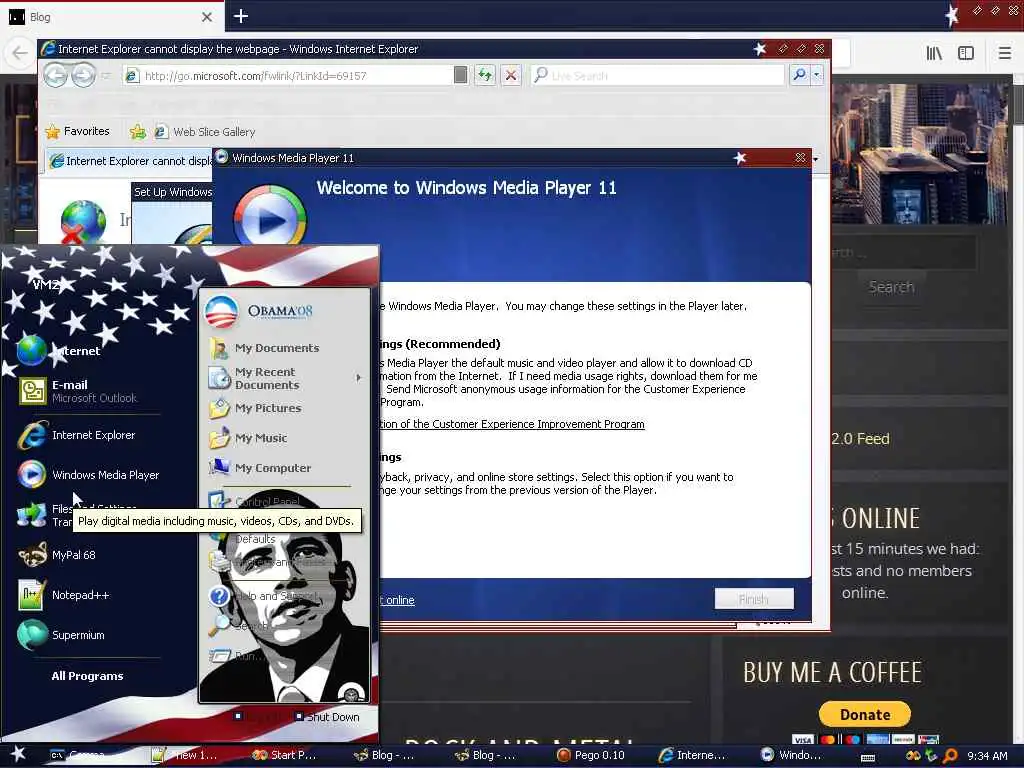The image size is (1024, 768).
Task: Click the taskbar clock showing 9:34 AM
Action: tap(987, 756)
